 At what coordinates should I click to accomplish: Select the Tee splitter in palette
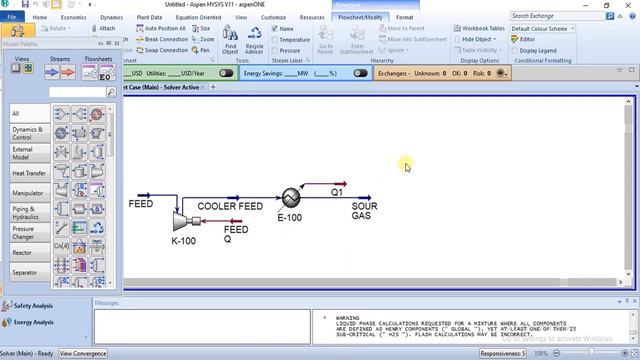(79, 114)
